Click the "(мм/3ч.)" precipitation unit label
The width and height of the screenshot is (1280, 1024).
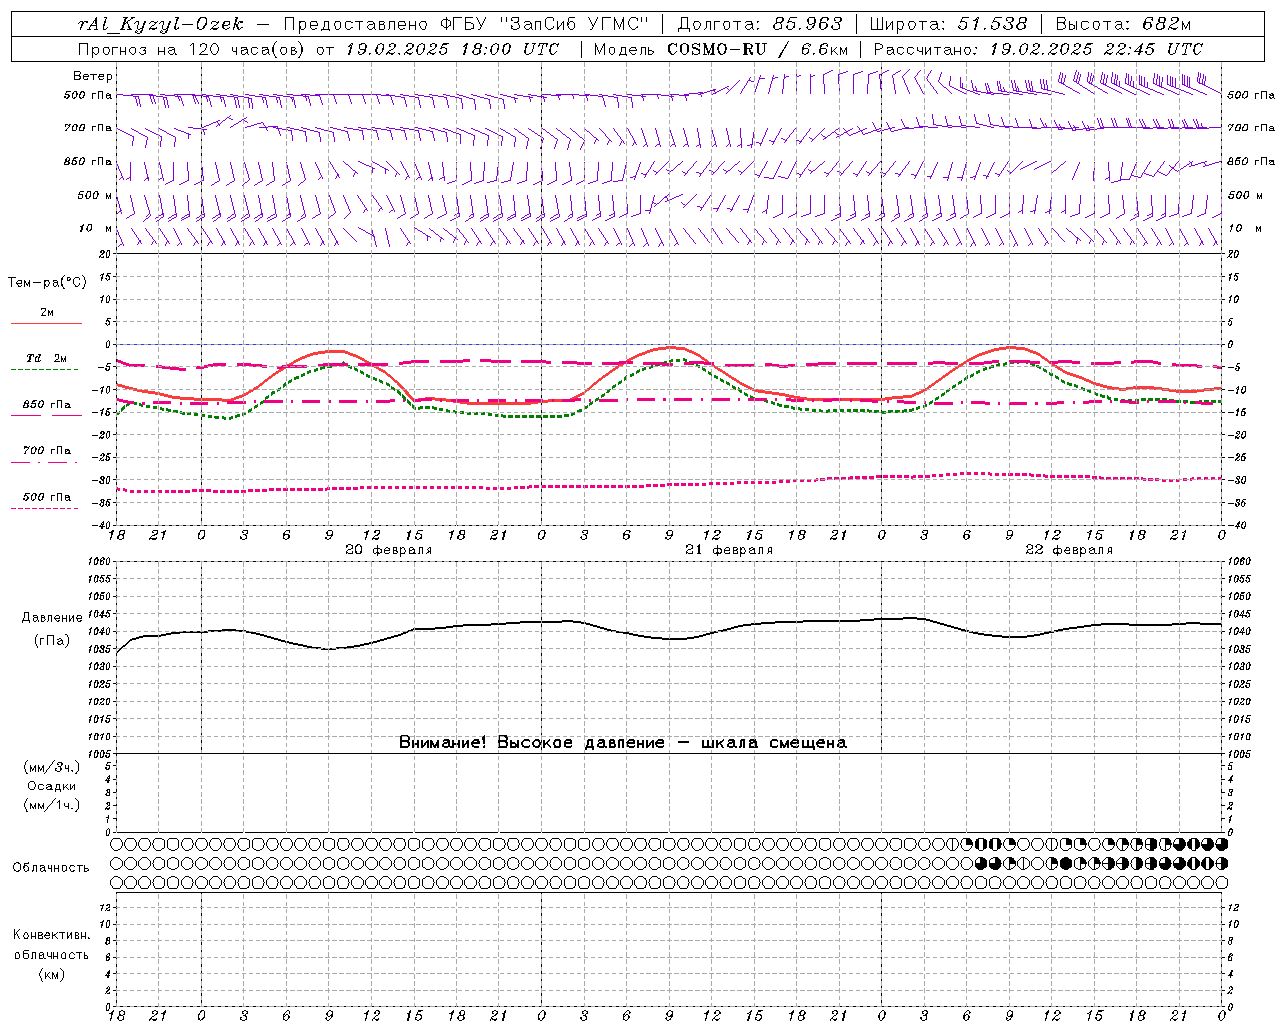[51, 768]
